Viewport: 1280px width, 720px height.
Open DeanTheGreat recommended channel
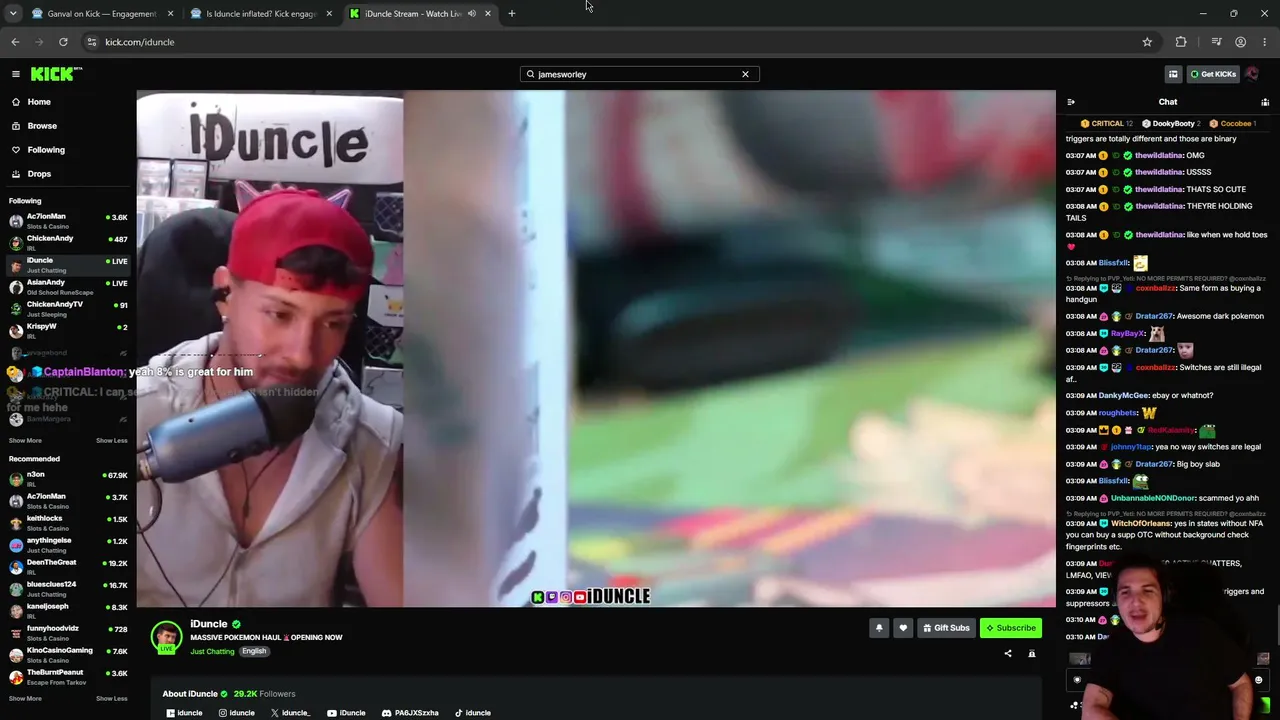(68, 566)
